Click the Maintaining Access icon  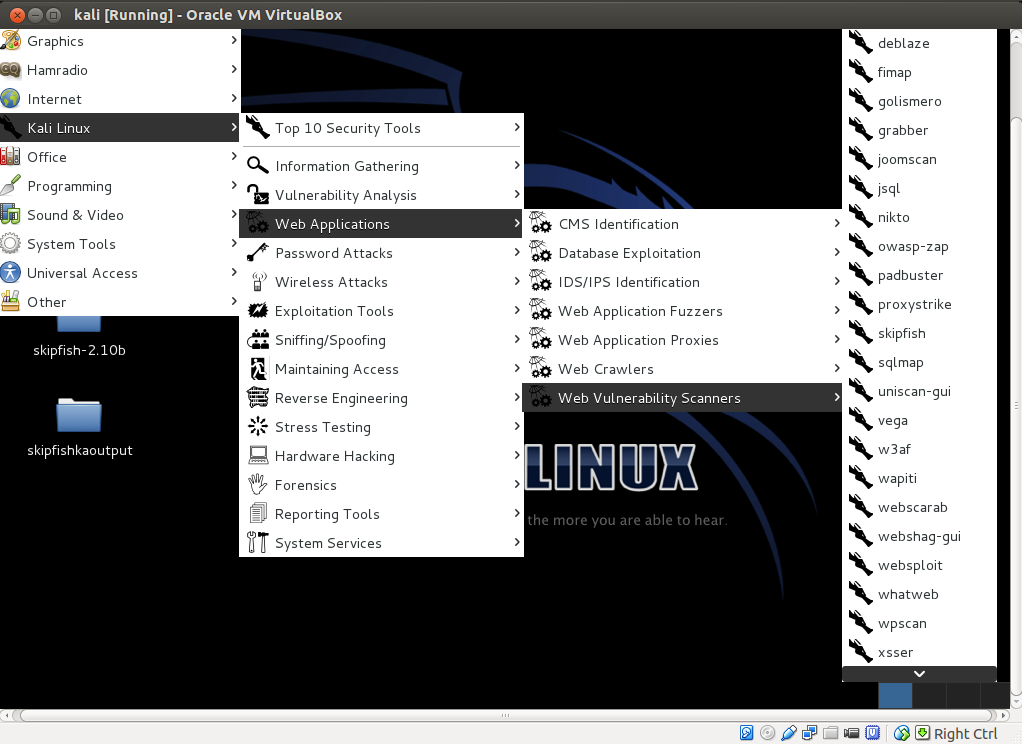258,368
